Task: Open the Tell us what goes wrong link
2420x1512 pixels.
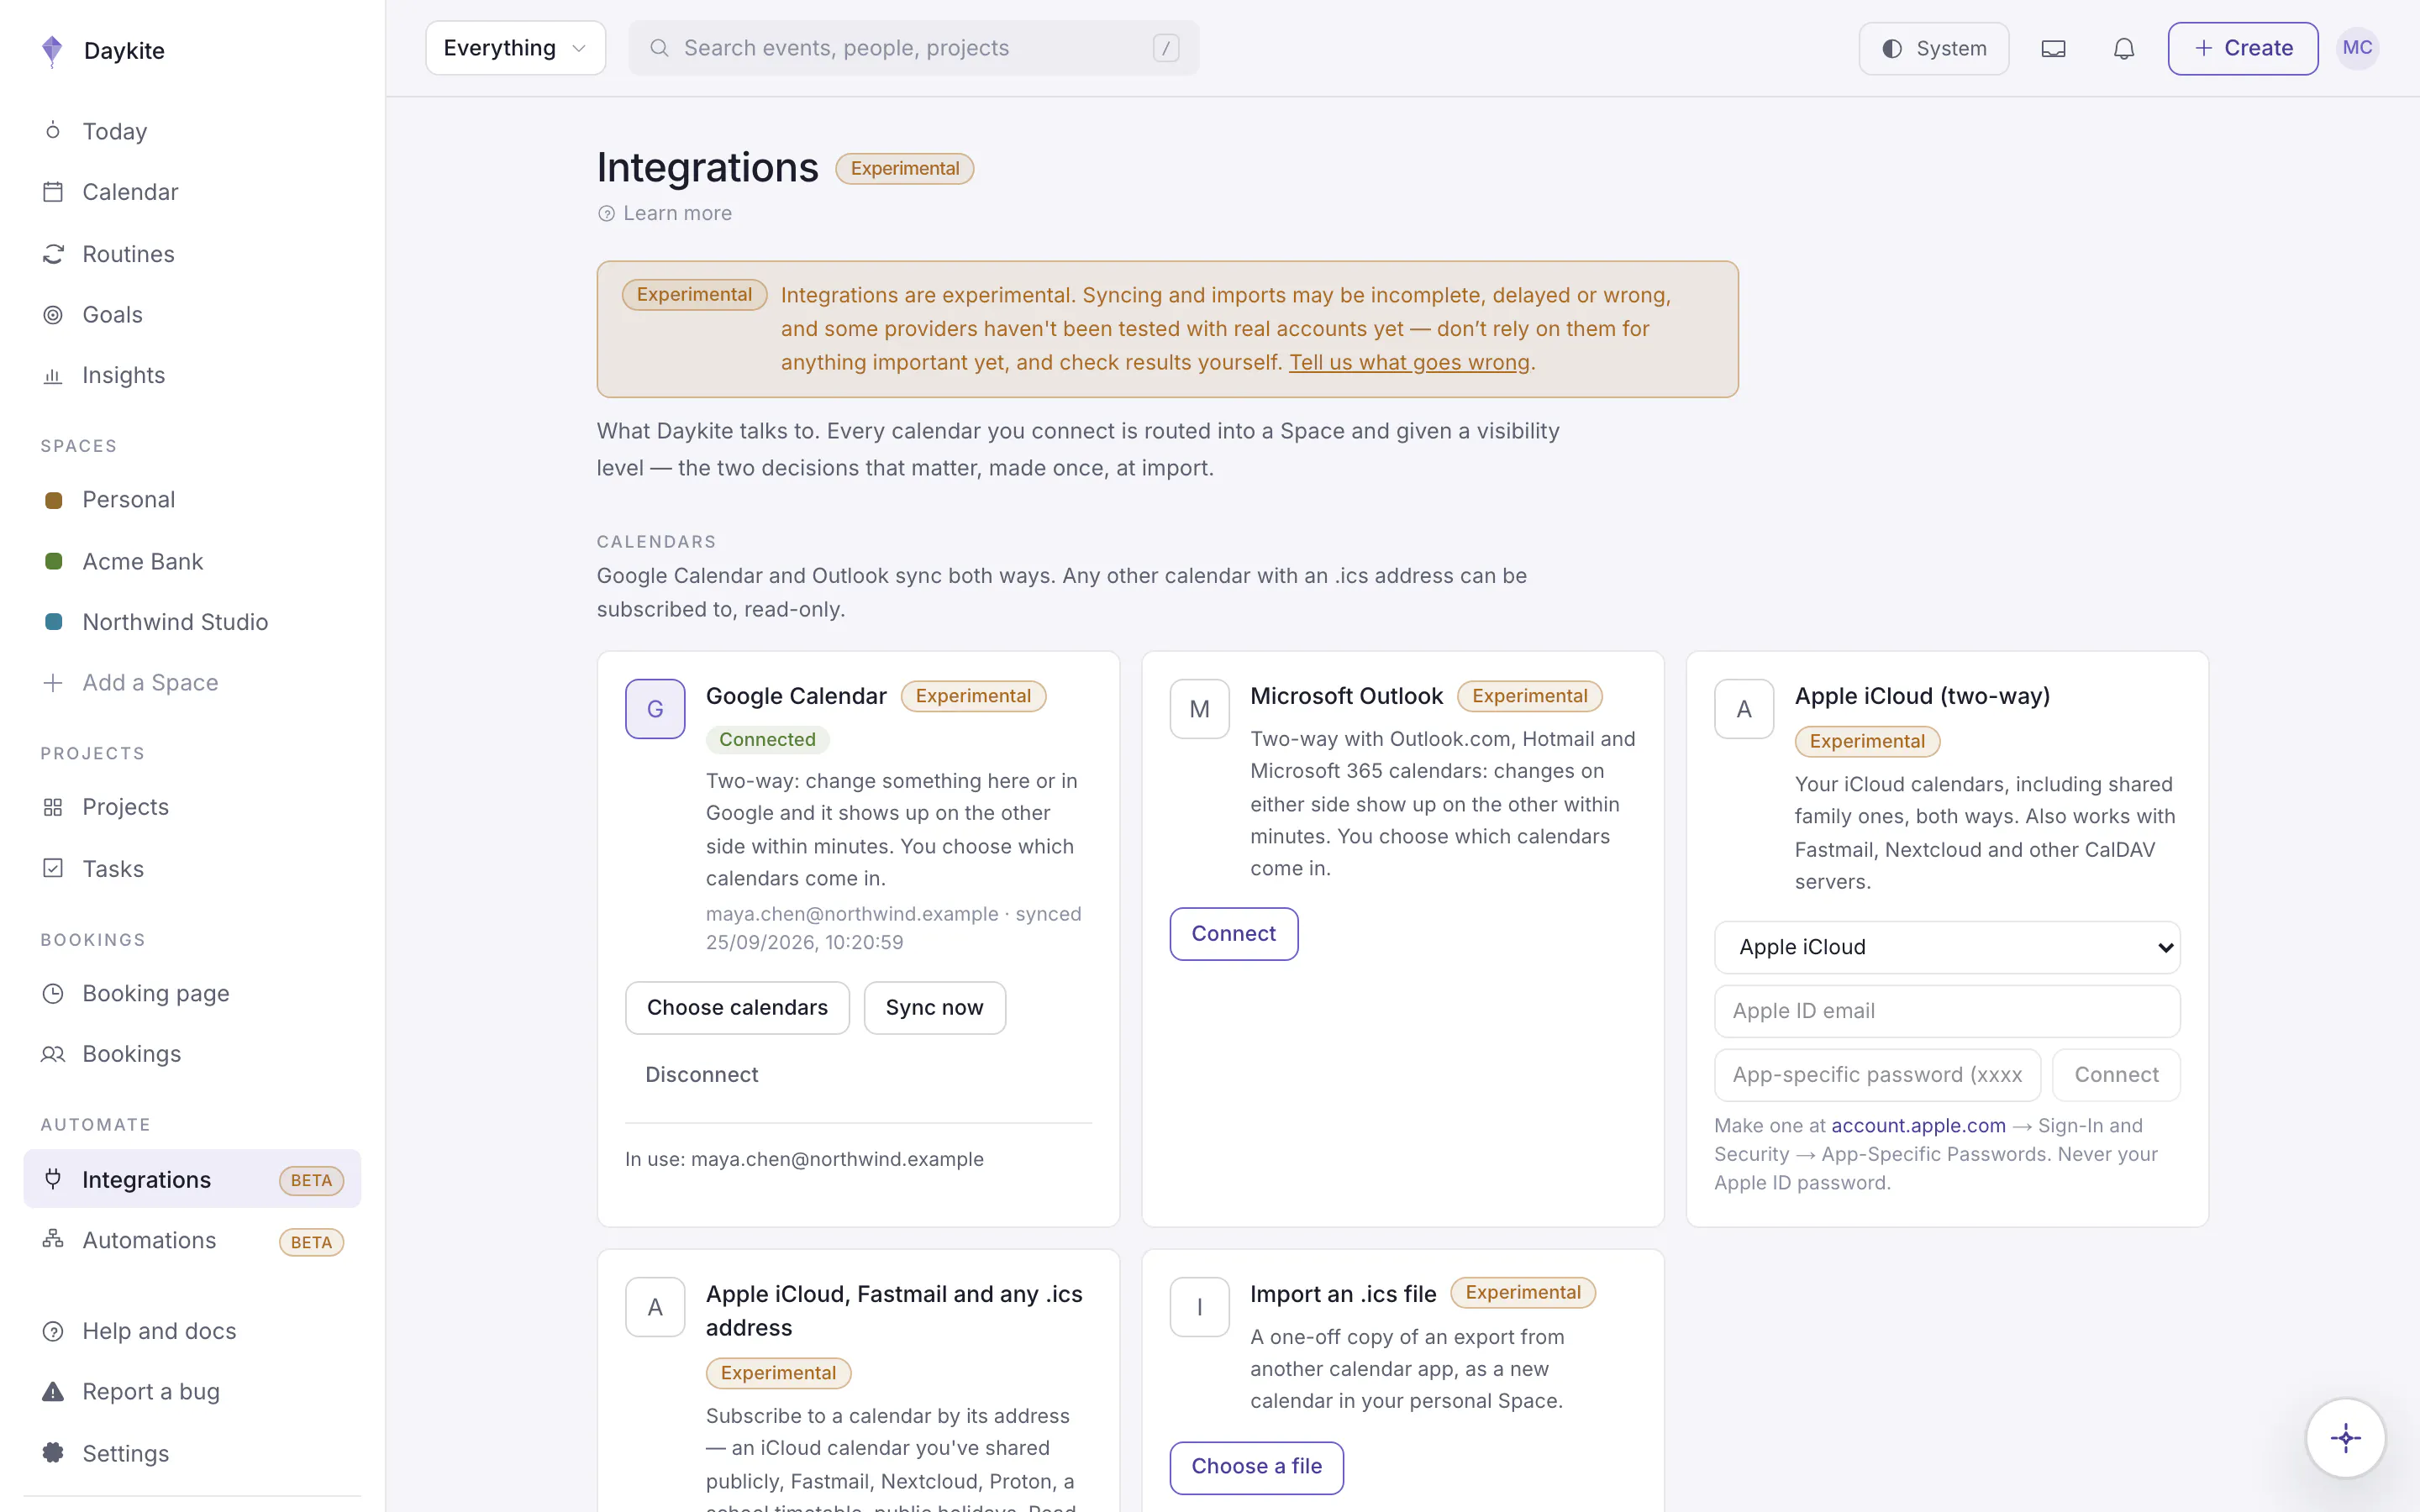Action: [x=1409, y=362]
